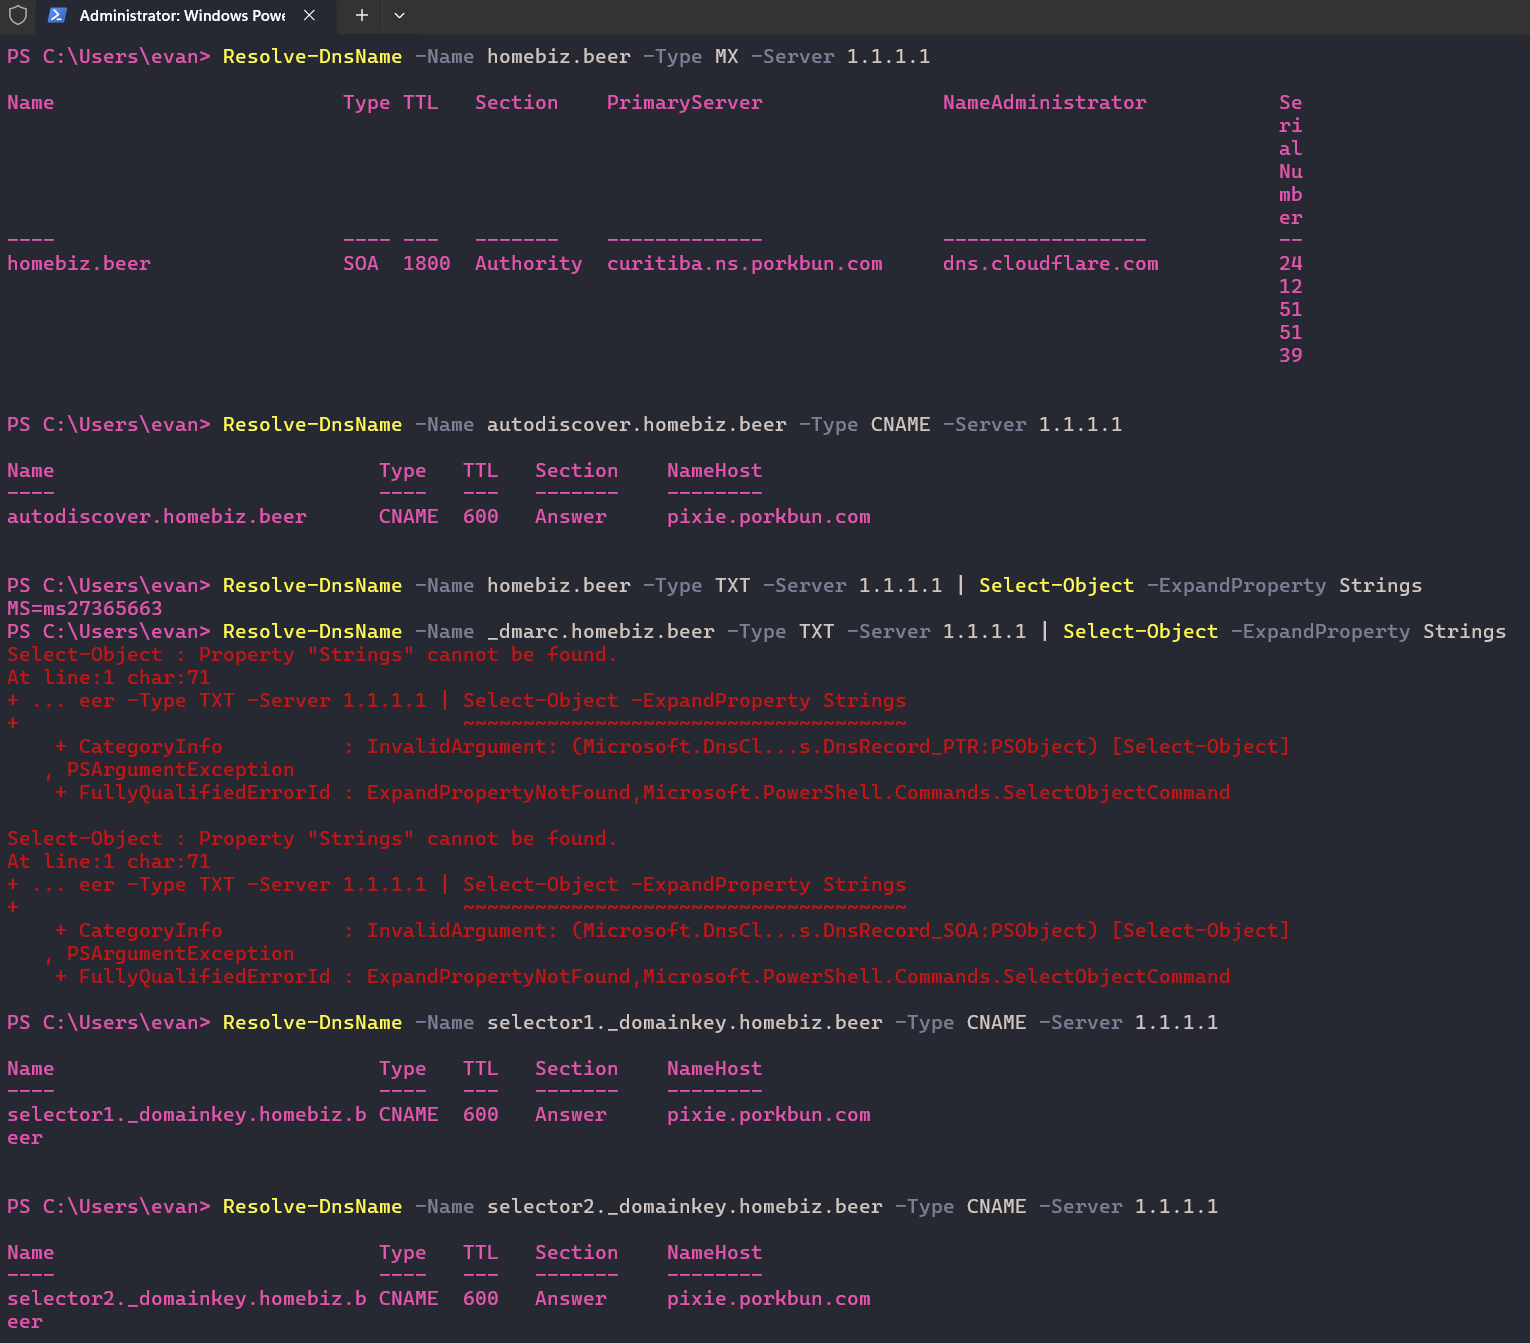The height and width of the screenshot is (1343, 1530).
Task: Open a new tab with the plus button
Action: pos(362,15)
